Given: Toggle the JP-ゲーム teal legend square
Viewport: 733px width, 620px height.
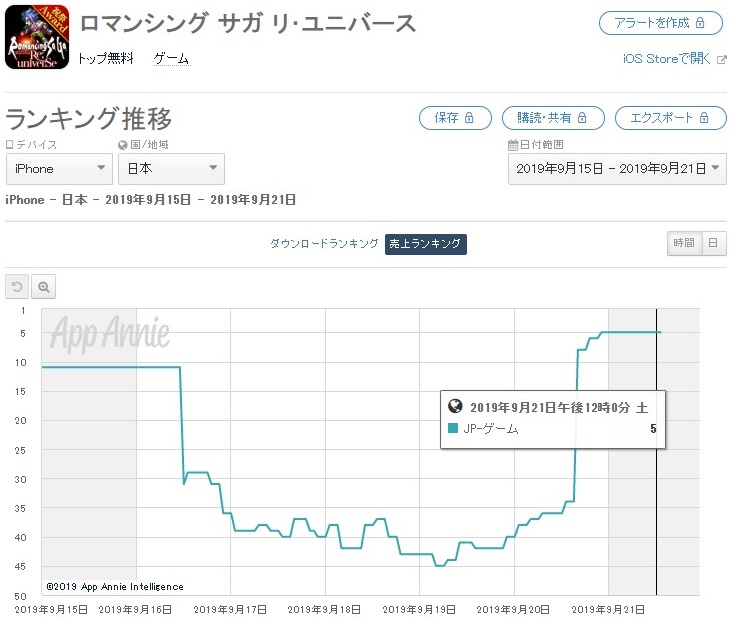Looking at the screenshot, I should coord(453,428).
